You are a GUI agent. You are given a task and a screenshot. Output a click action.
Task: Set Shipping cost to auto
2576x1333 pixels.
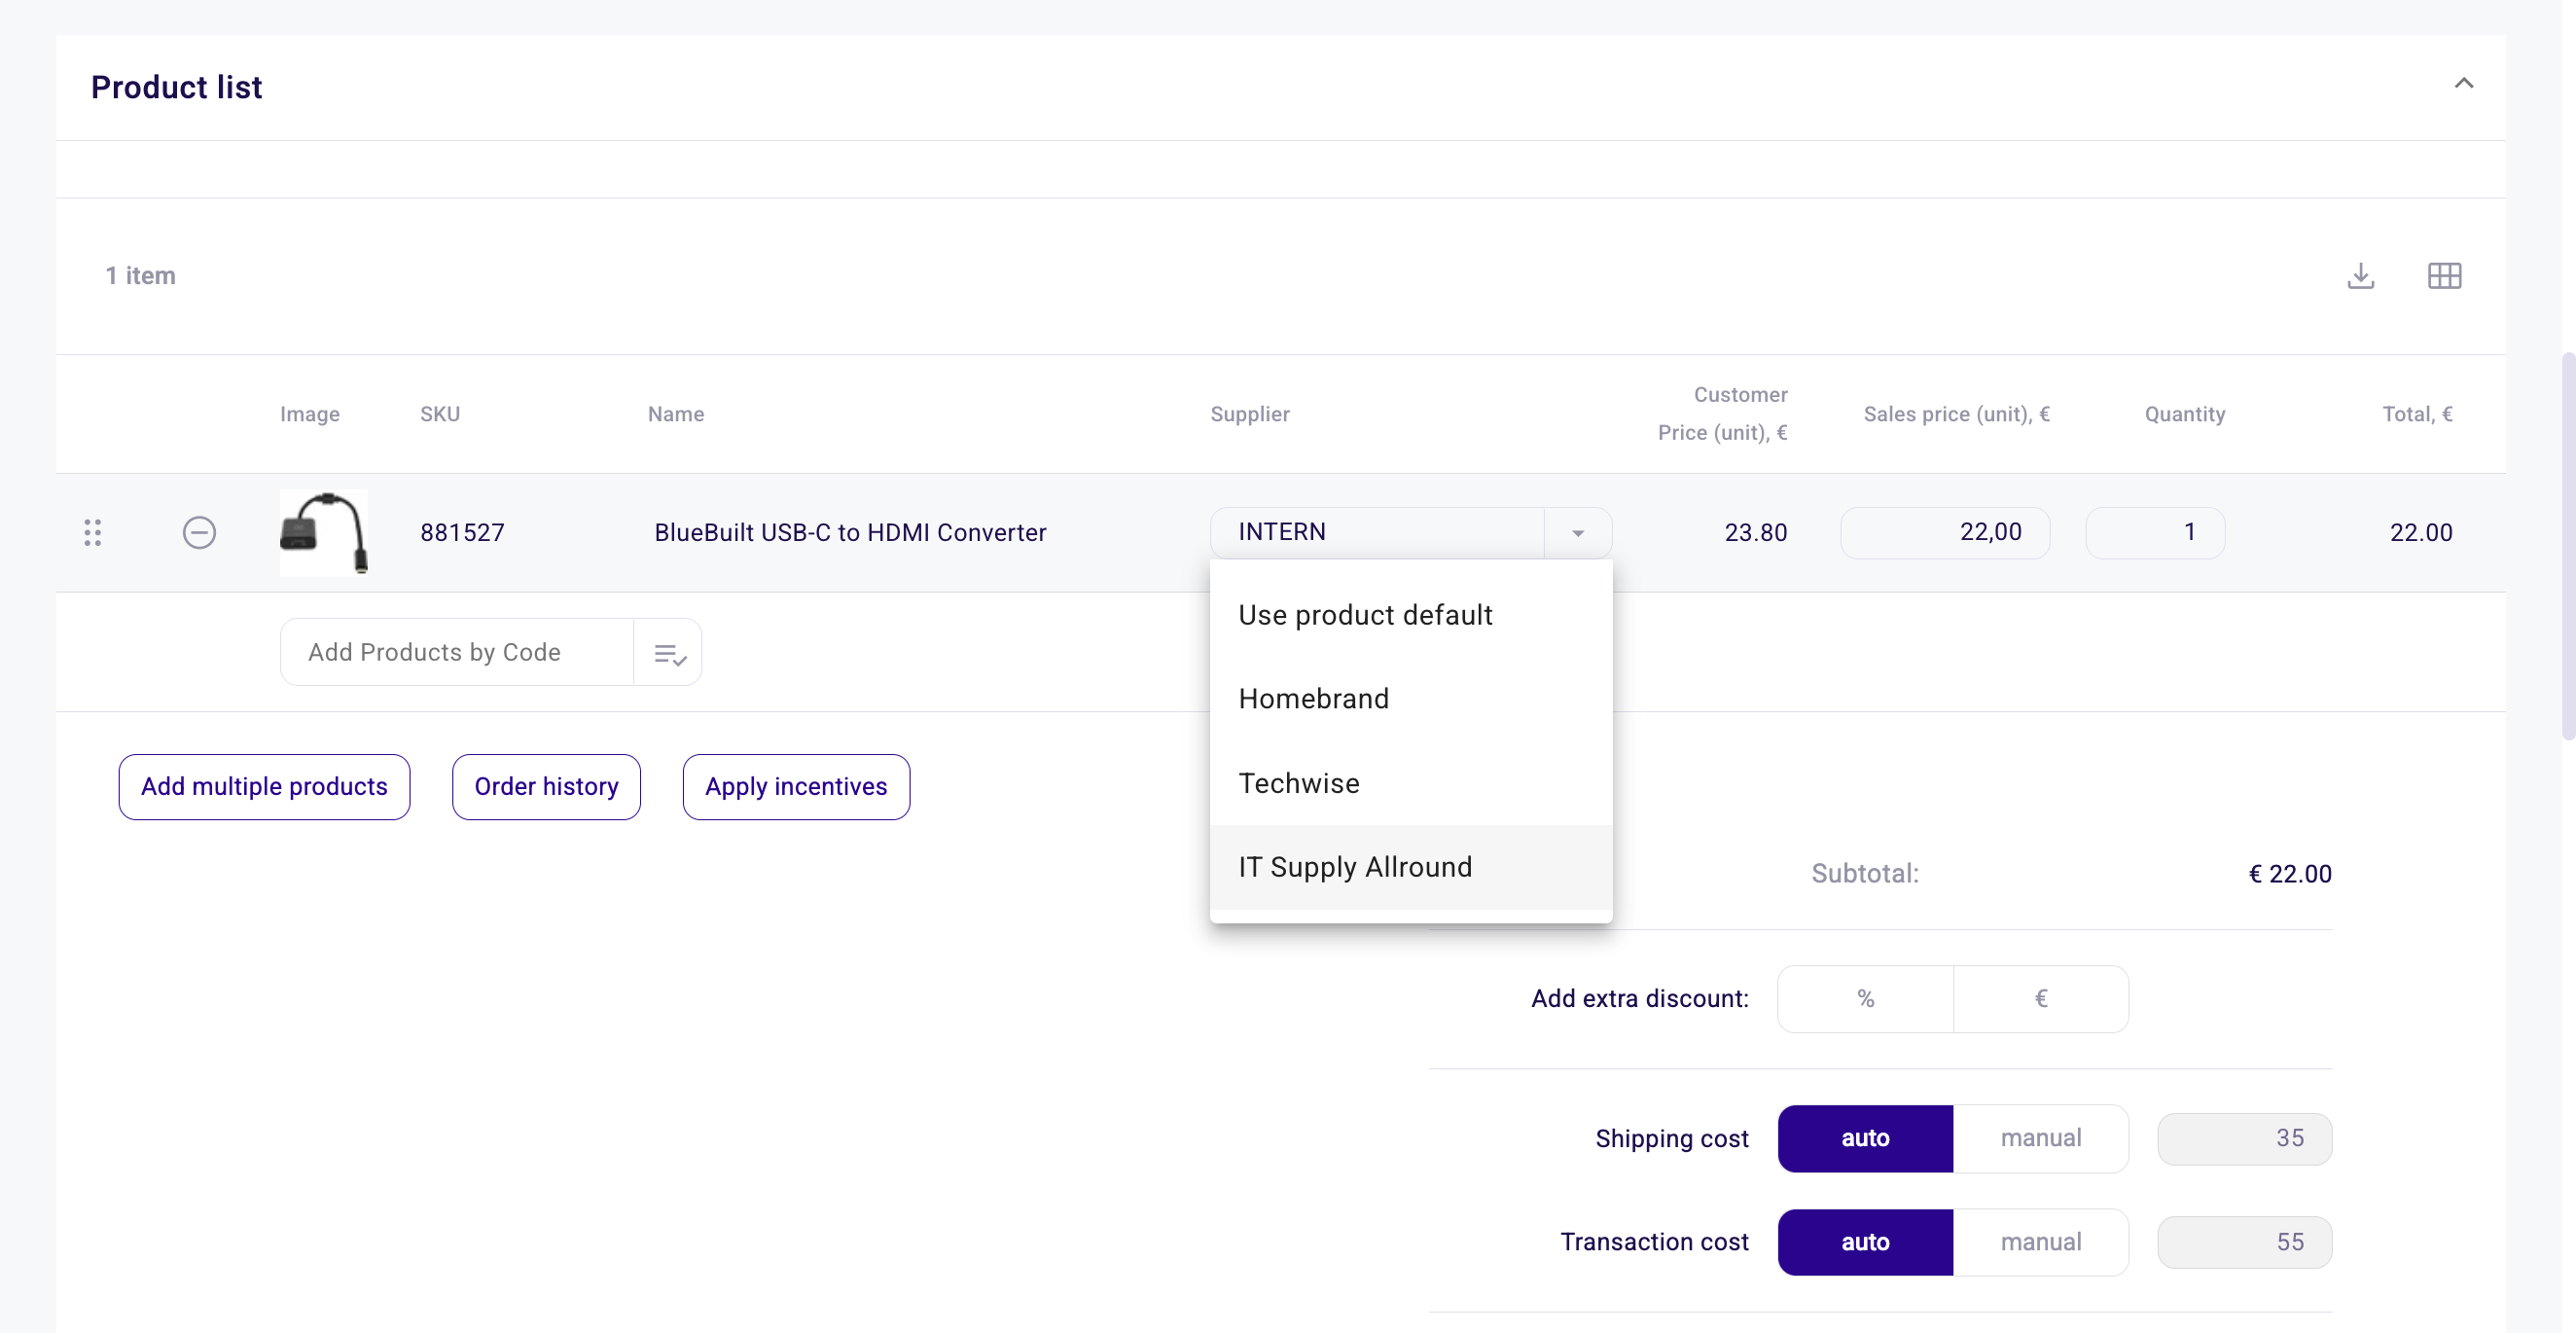click(x=1865, y=1138)
